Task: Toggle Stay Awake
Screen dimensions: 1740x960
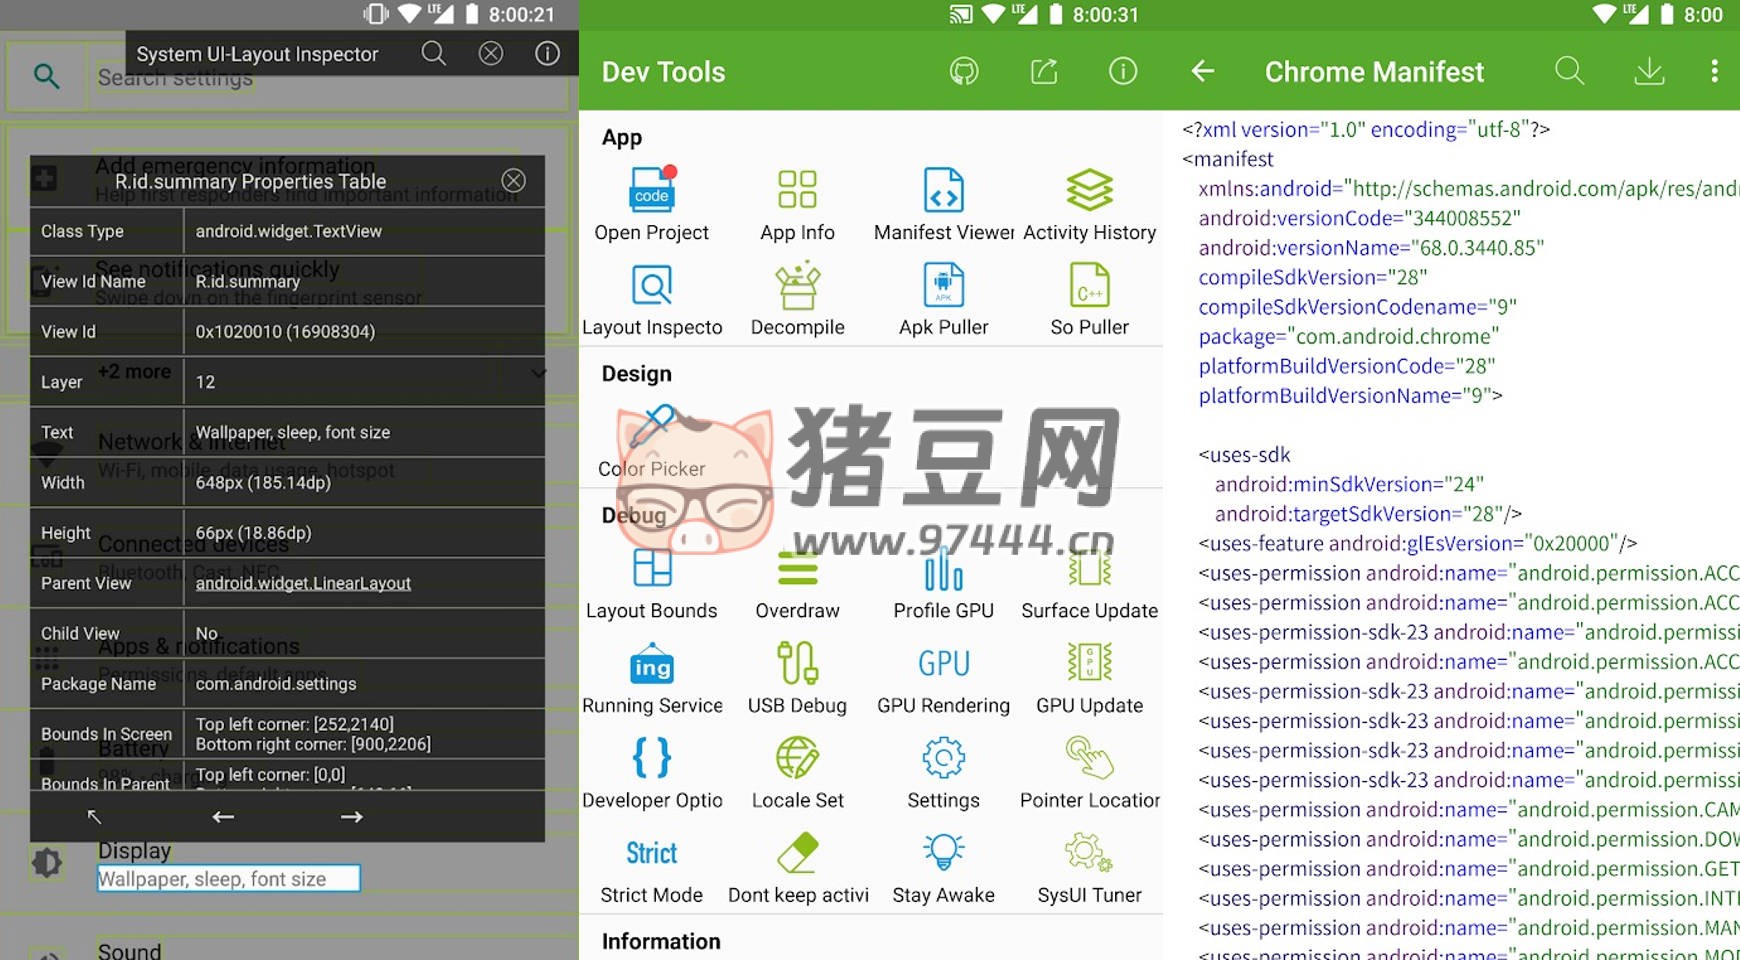Action: click(x=943, y=869)
